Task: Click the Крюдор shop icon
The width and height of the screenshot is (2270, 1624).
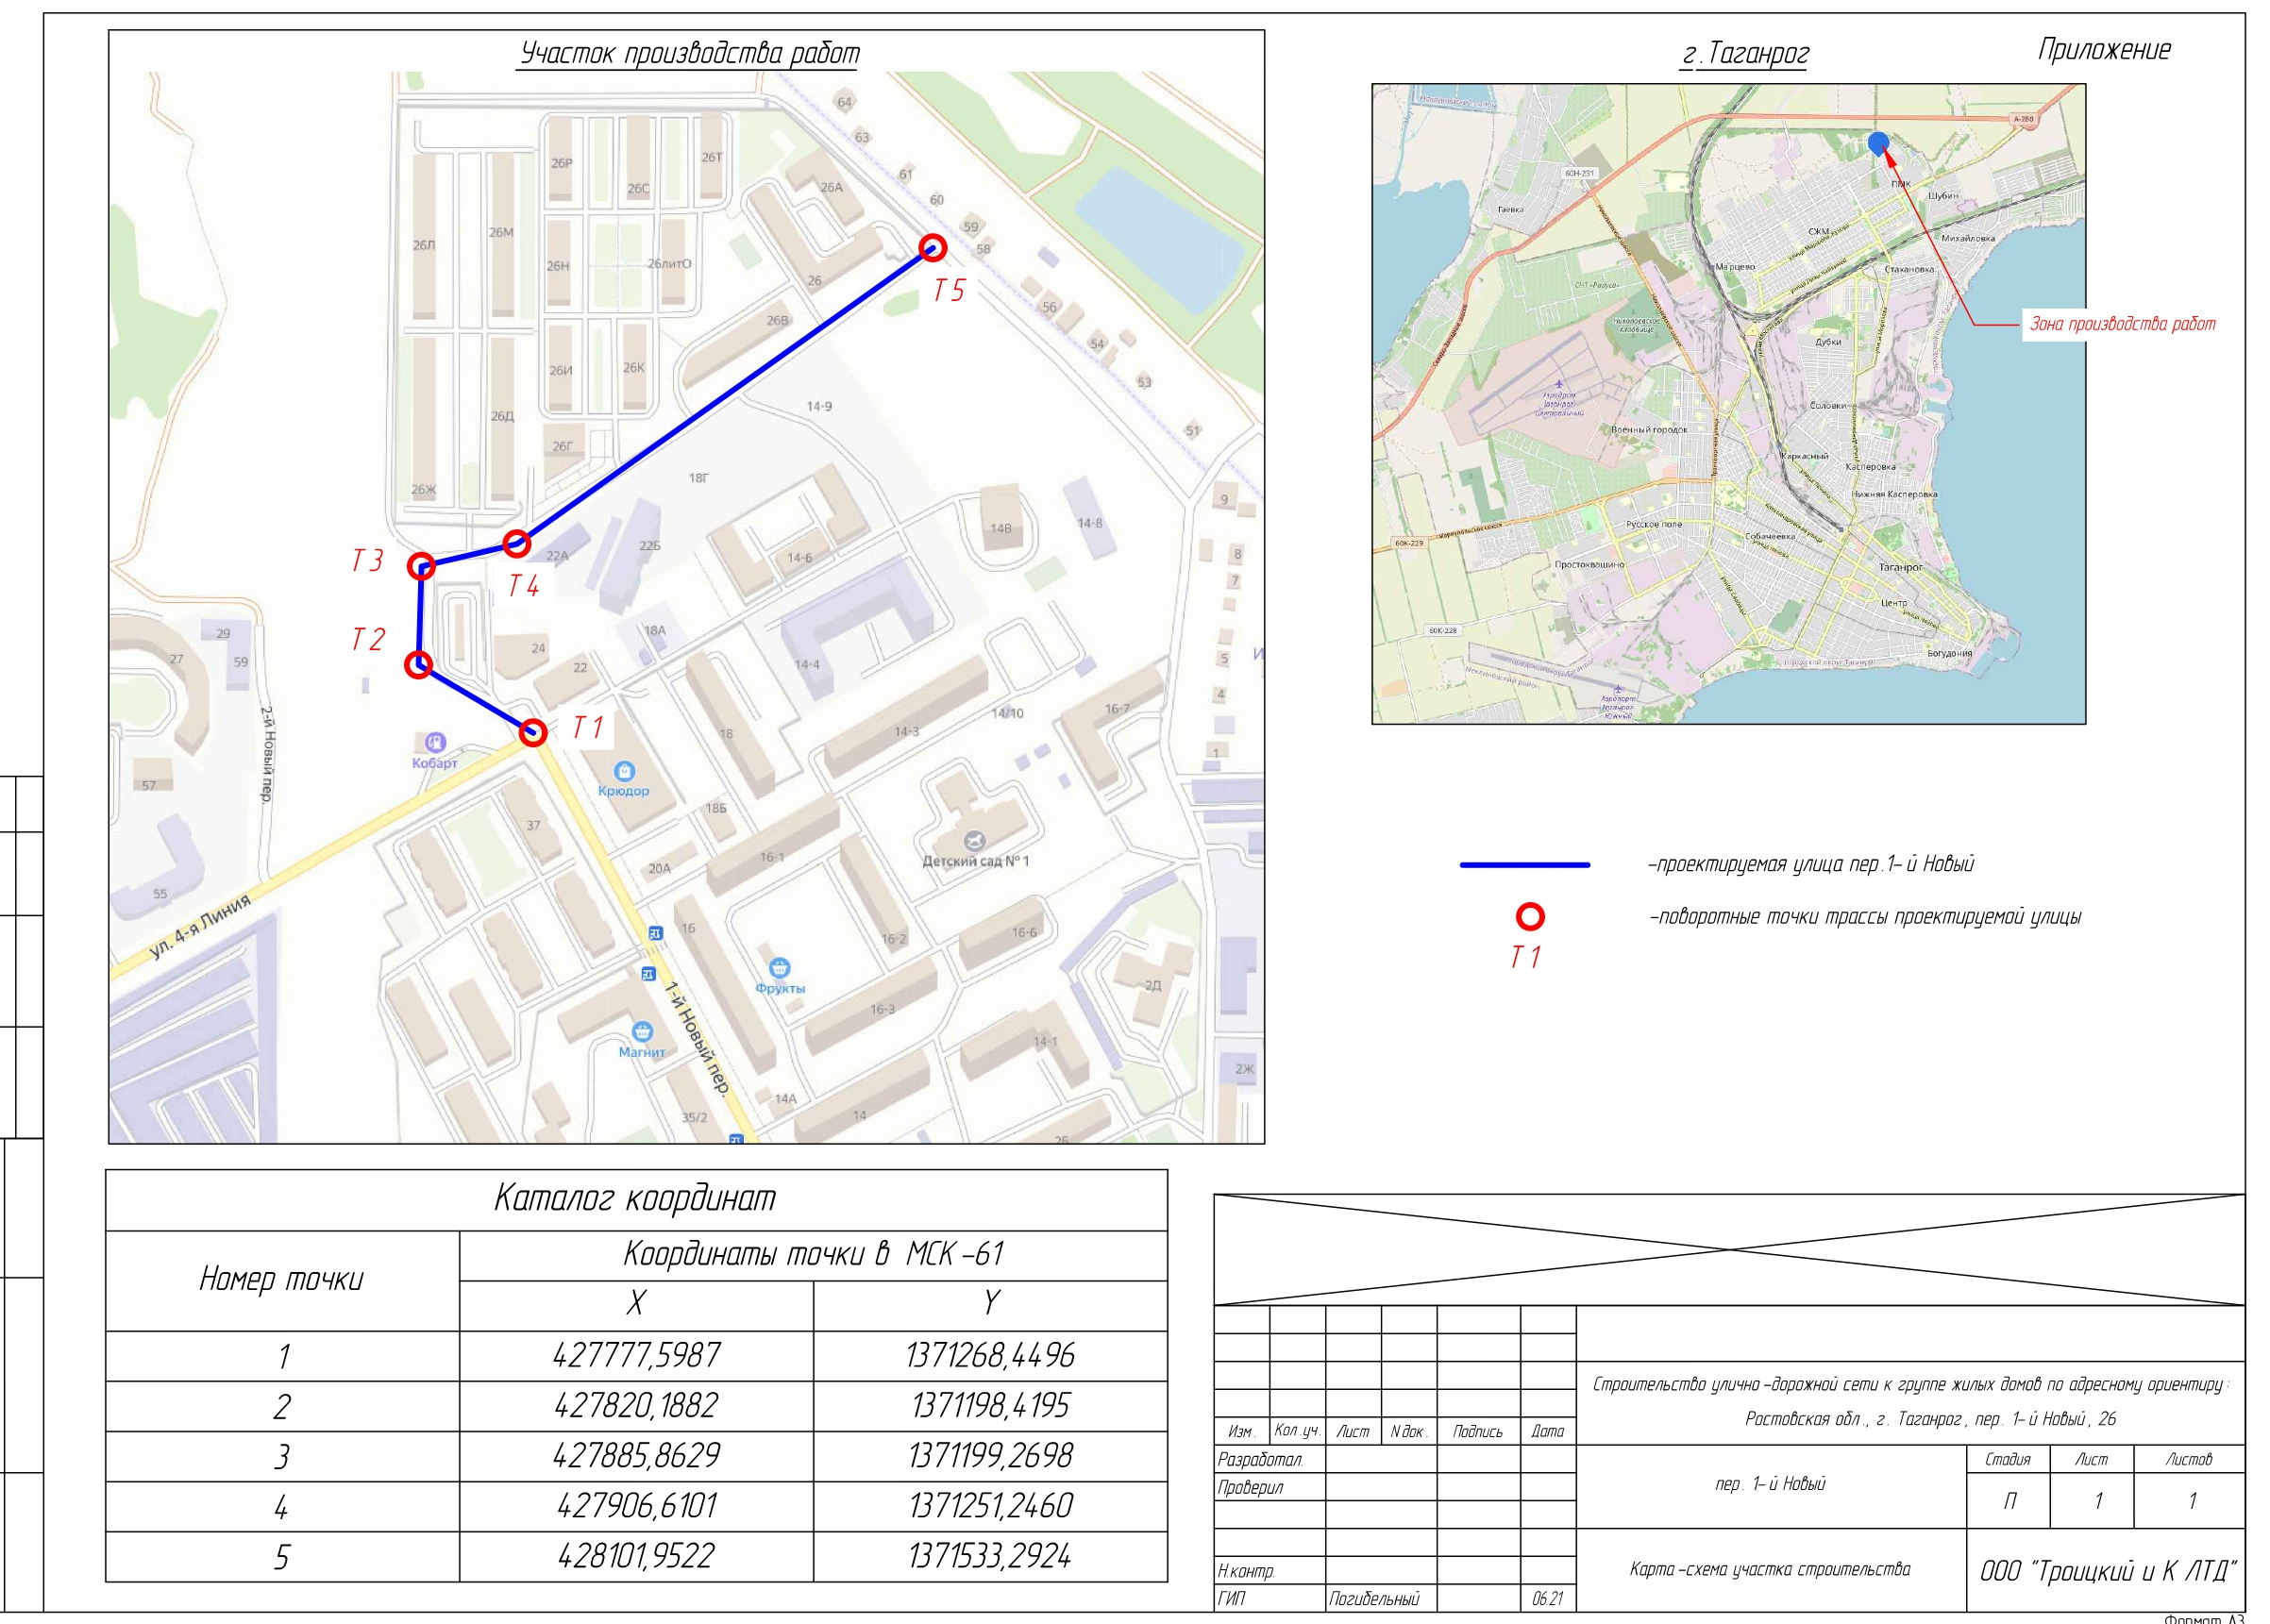Action: [x=625, y=771]
